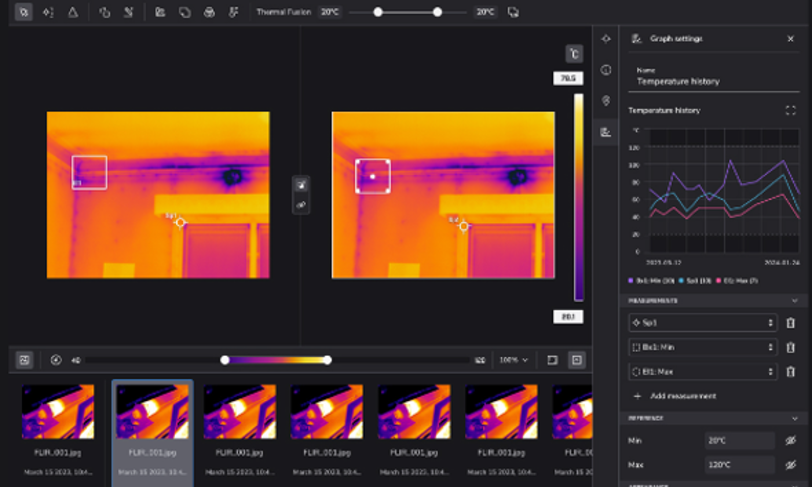Open the location pin sidebar tab
Image resolution: width=812 pixels, height=487 pixels.
click(605, 101)
